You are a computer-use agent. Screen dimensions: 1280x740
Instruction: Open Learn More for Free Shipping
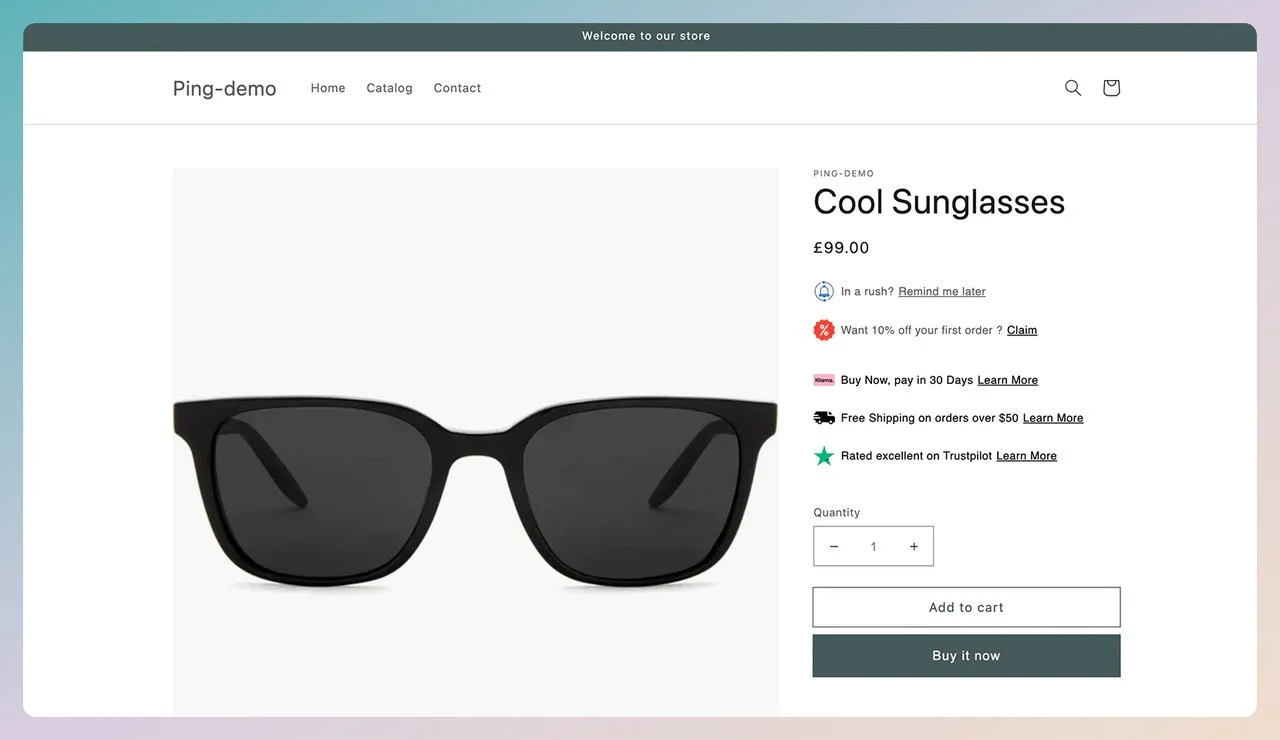(1053, 418)
